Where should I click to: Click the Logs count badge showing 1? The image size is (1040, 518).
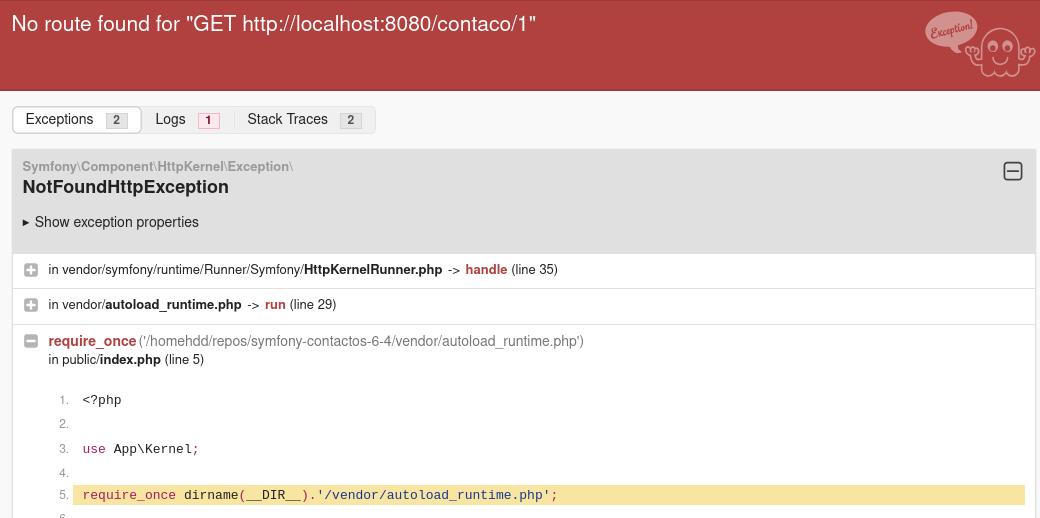pos(208,121)
